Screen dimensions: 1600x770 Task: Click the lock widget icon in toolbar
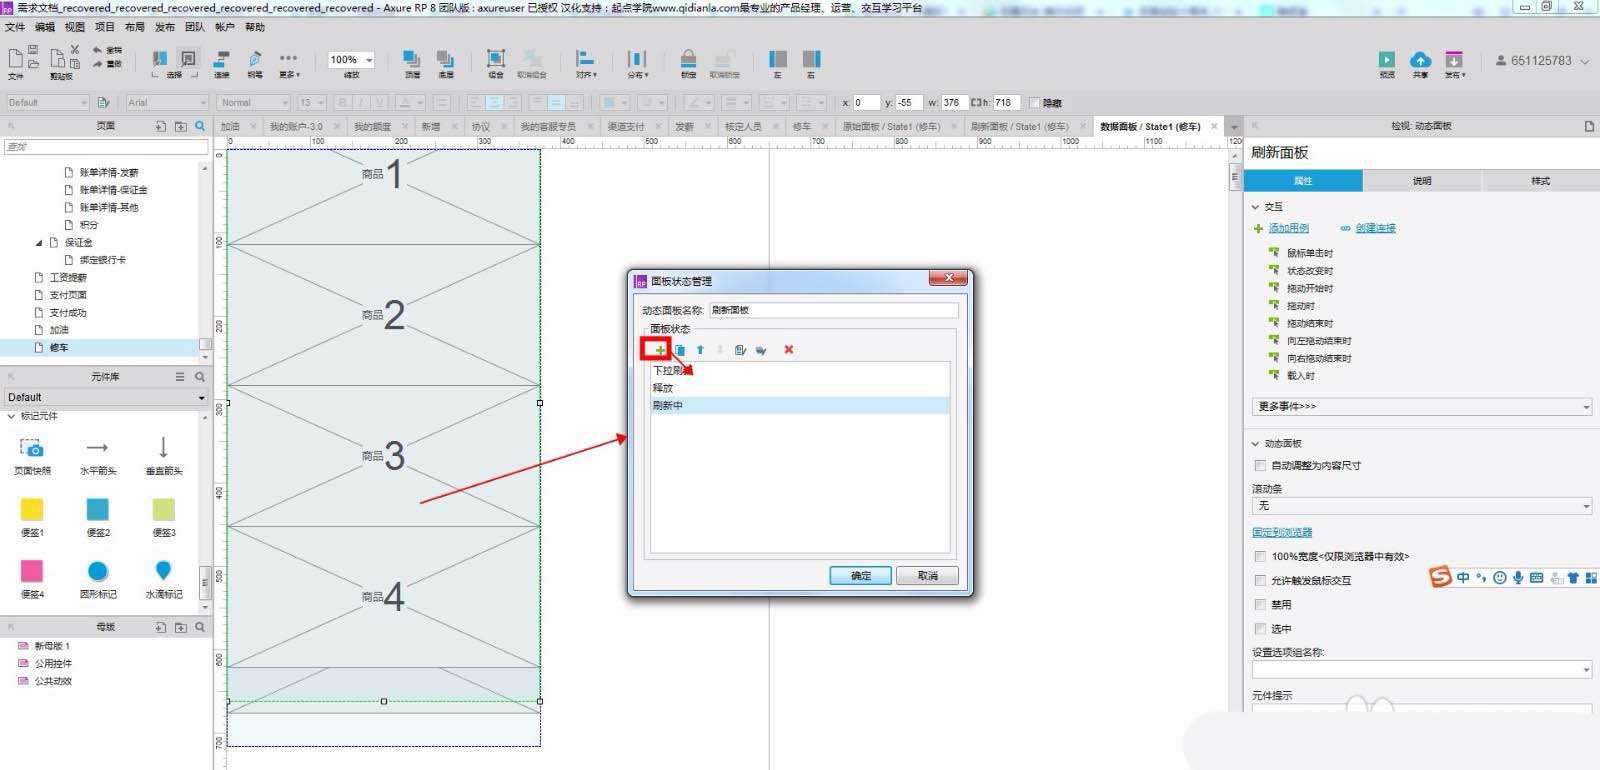688,60
